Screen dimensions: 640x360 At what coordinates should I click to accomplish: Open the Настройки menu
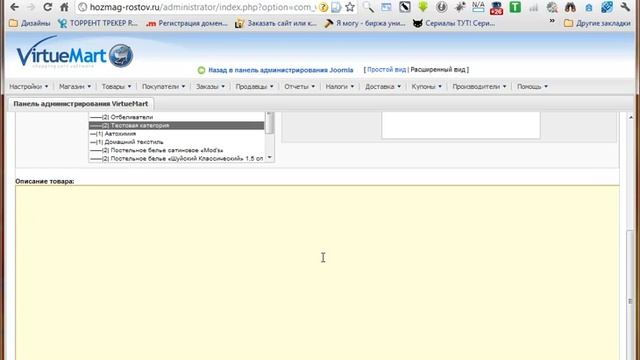pos(29,87)
